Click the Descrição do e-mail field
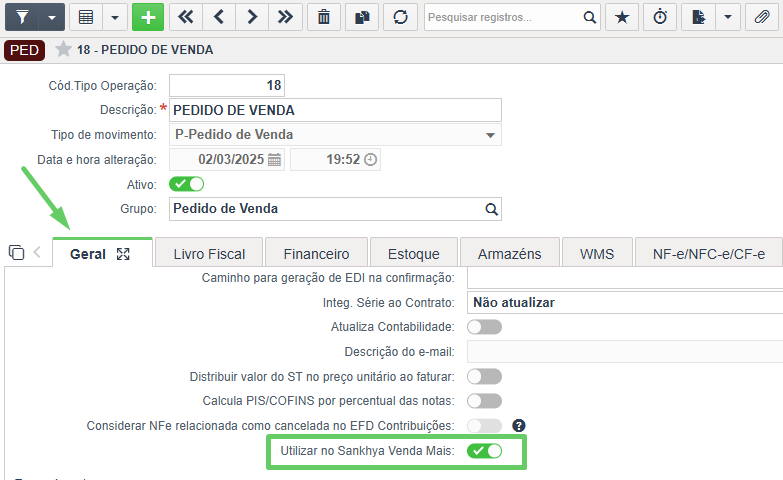Screen dimensions: 783x480 tap(625, 352)
